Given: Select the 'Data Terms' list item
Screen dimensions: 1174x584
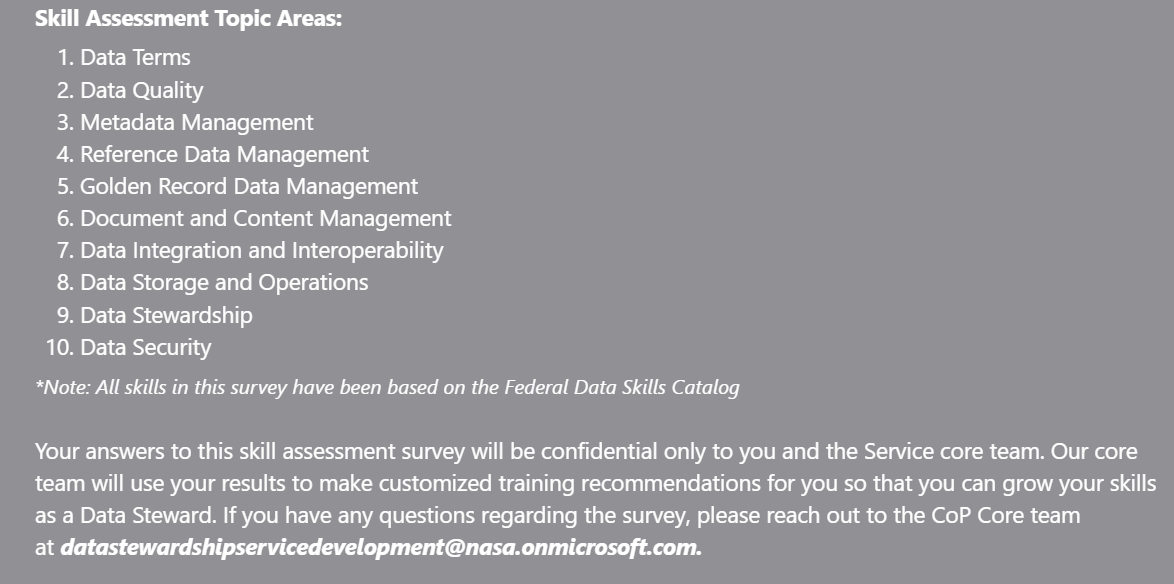Looking at the screenshot, I should pos(135,58).
